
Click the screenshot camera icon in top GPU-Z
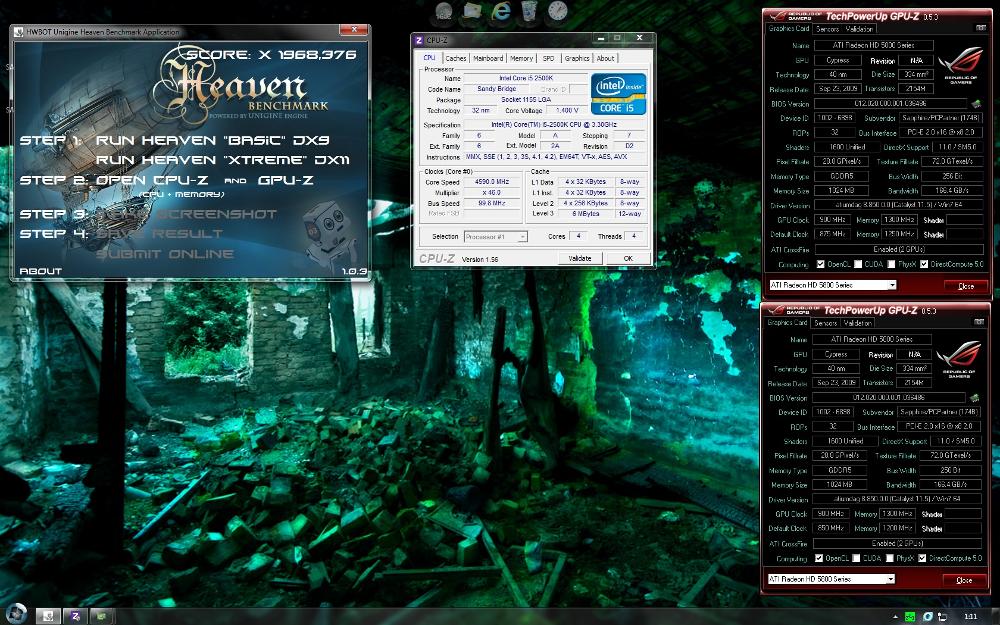980,28
